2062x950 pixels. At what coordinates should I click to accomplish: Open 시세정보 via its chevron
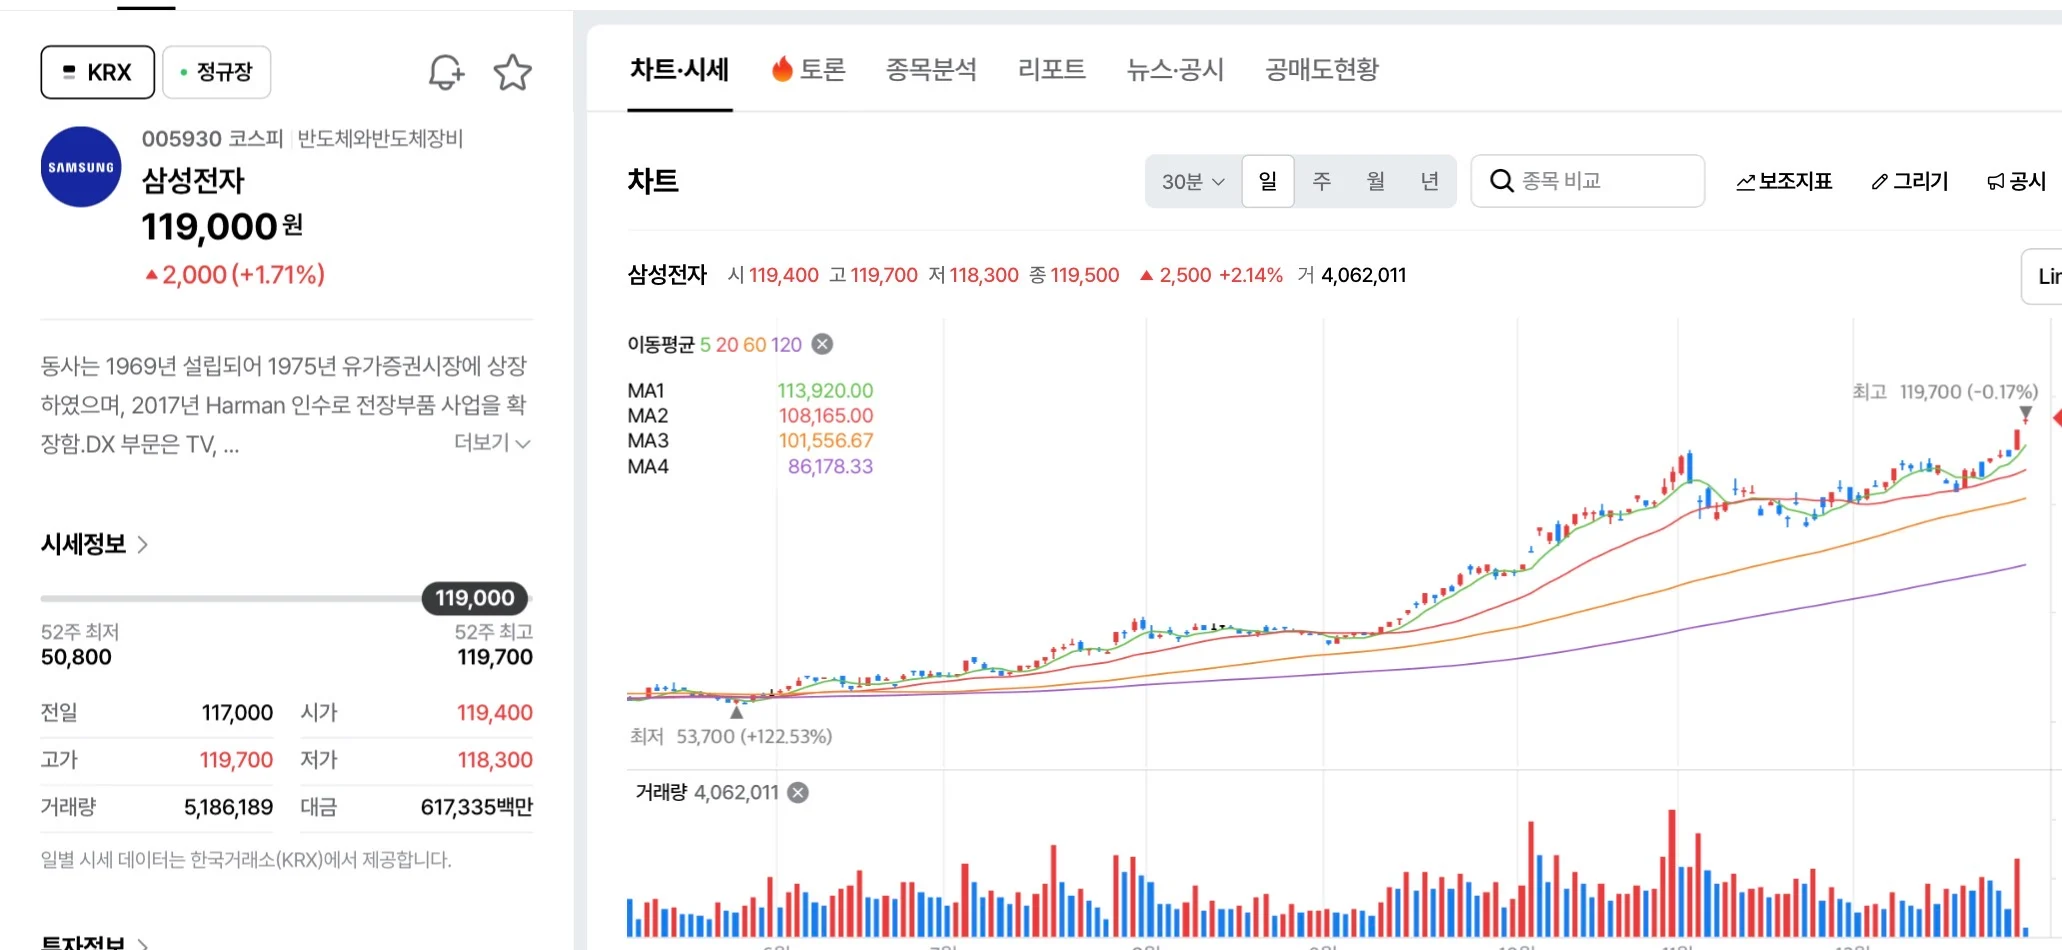[143, 544]
